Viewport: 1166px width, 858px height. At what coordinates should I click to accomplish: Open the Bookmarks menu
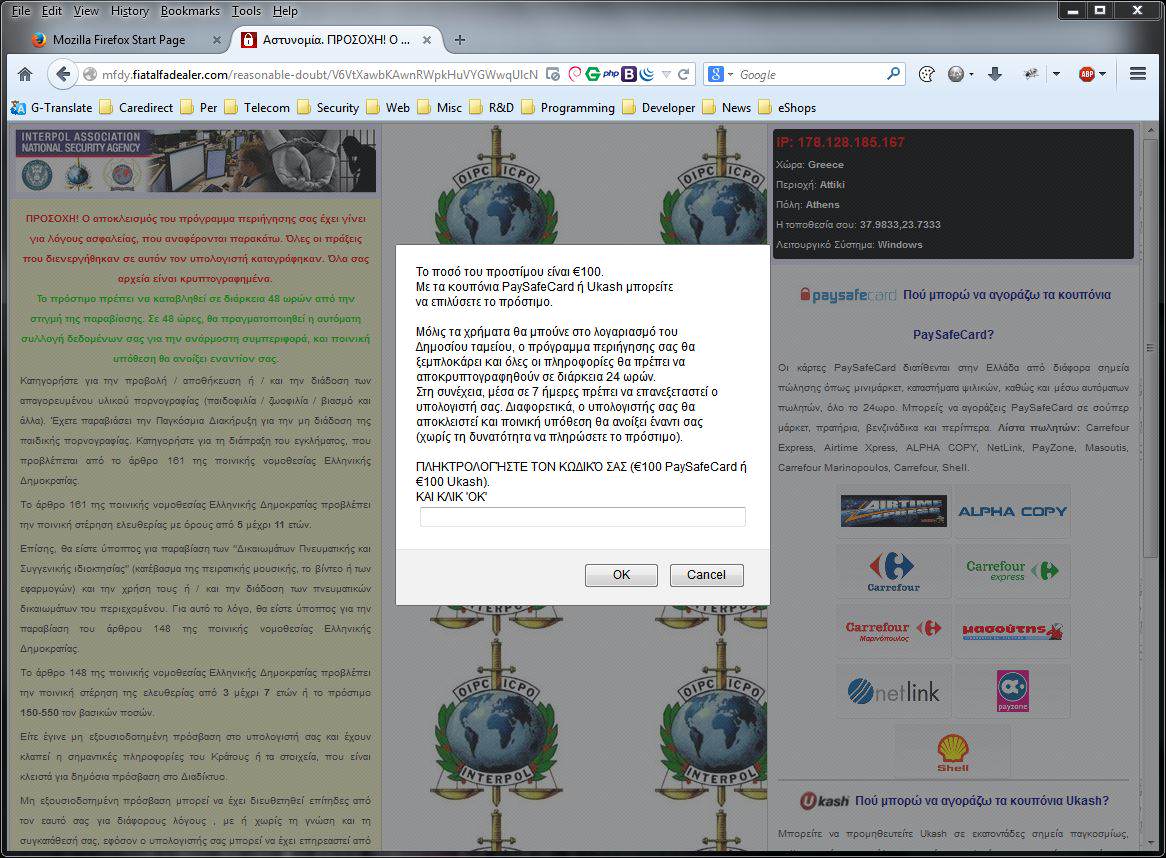[190, 11]
